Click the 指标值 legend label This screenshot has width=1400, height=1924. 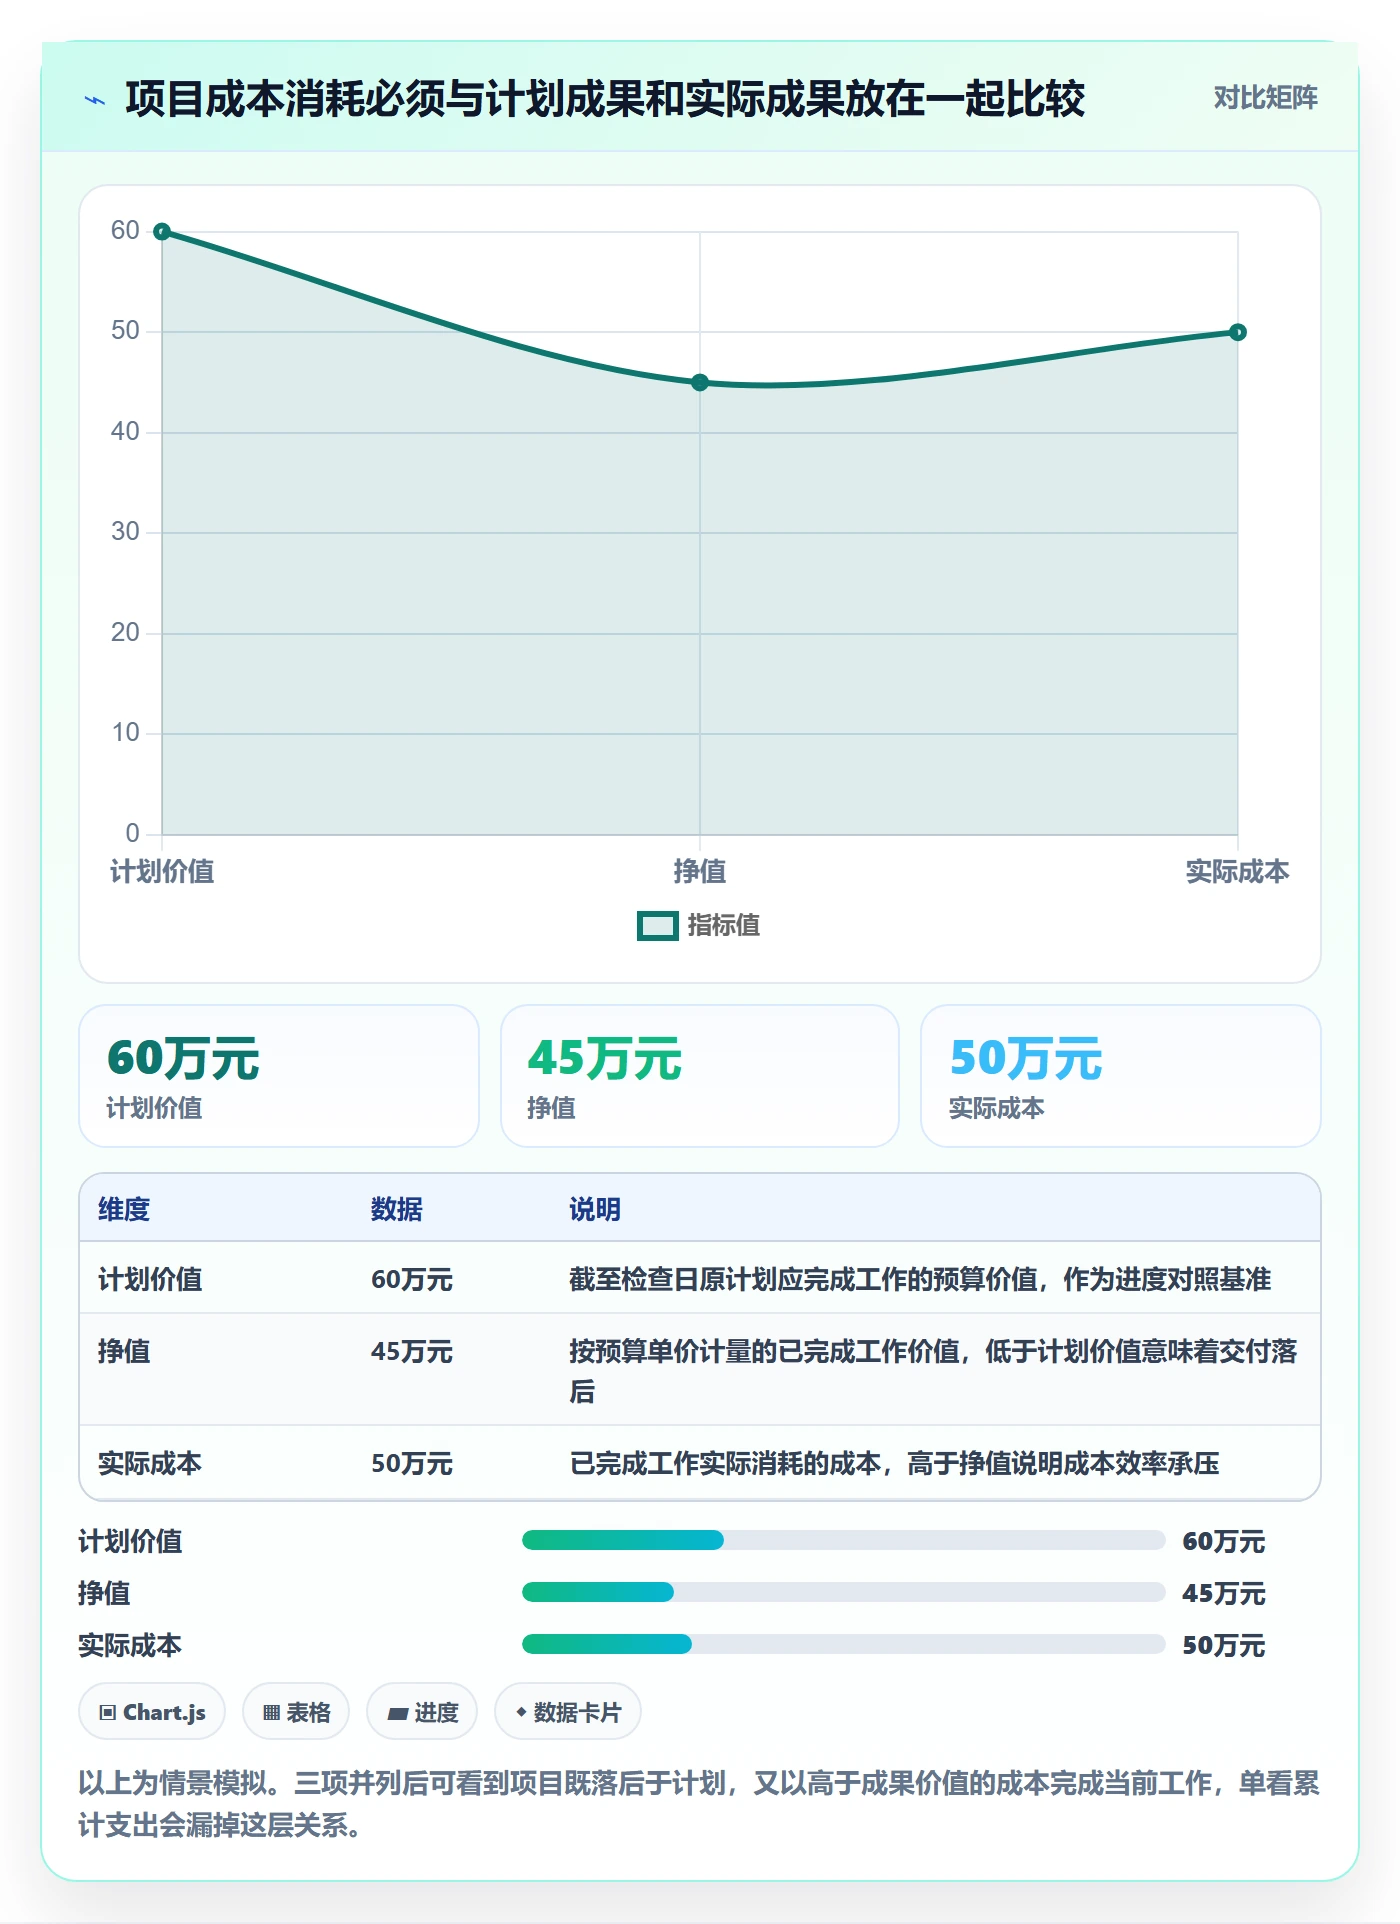[724, 926]
